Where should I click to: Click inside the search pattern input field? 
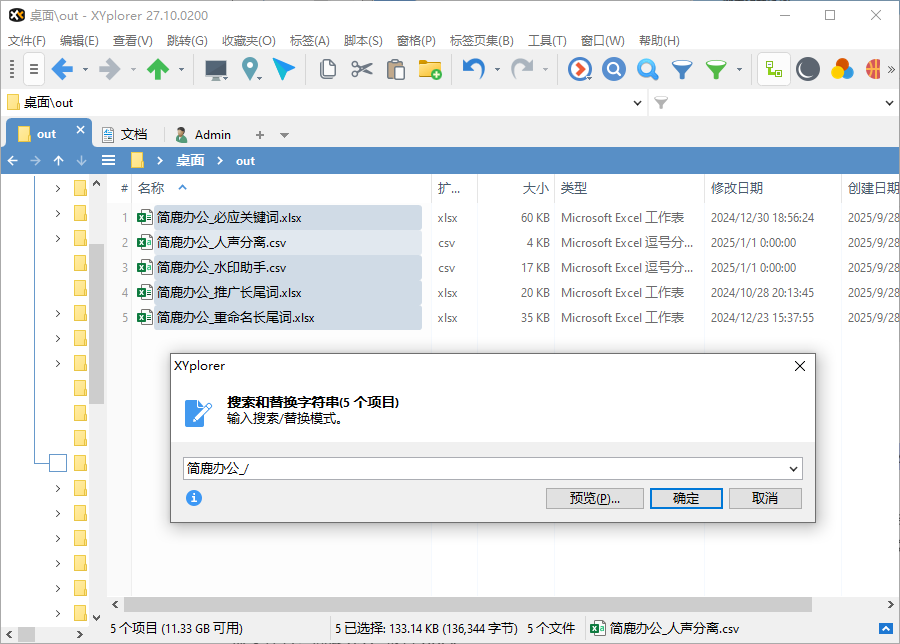(400, 468)
